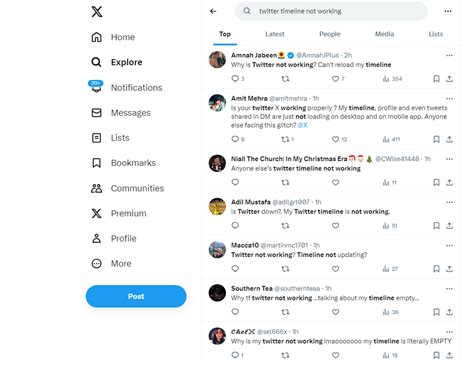Share Adil Mustafa's tweet via upload icon
The height and width of the screenshot is (365, 474).
tap(449, 226)
